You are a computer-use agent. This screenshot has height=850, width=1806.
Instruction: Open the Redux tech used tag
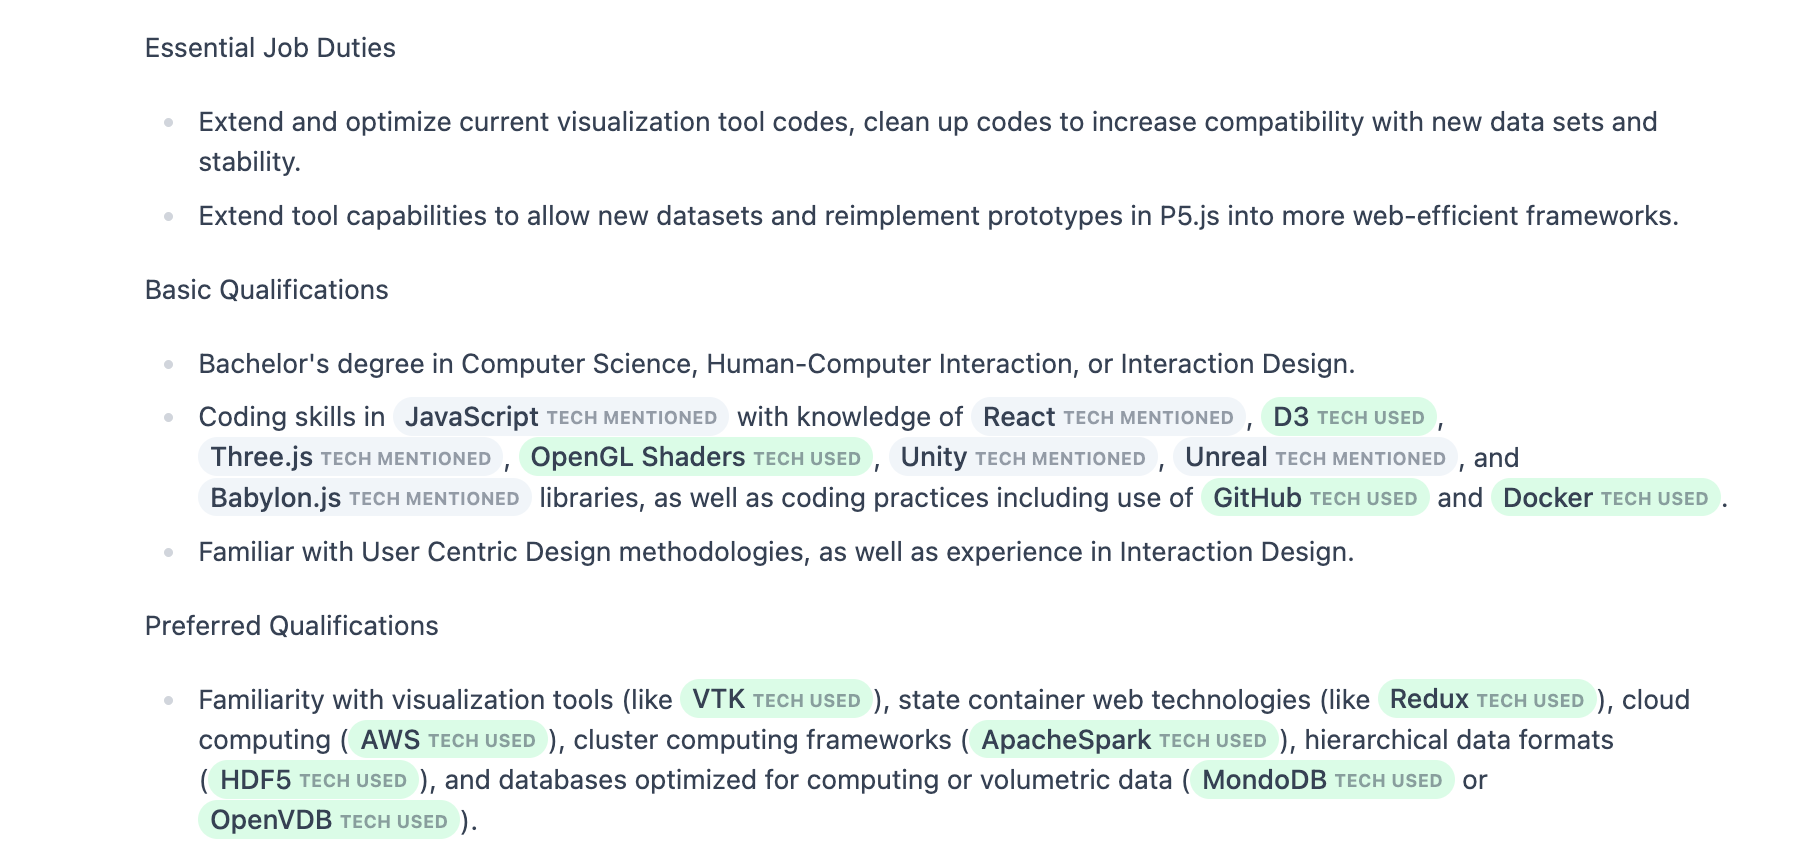coord(1486,700)
